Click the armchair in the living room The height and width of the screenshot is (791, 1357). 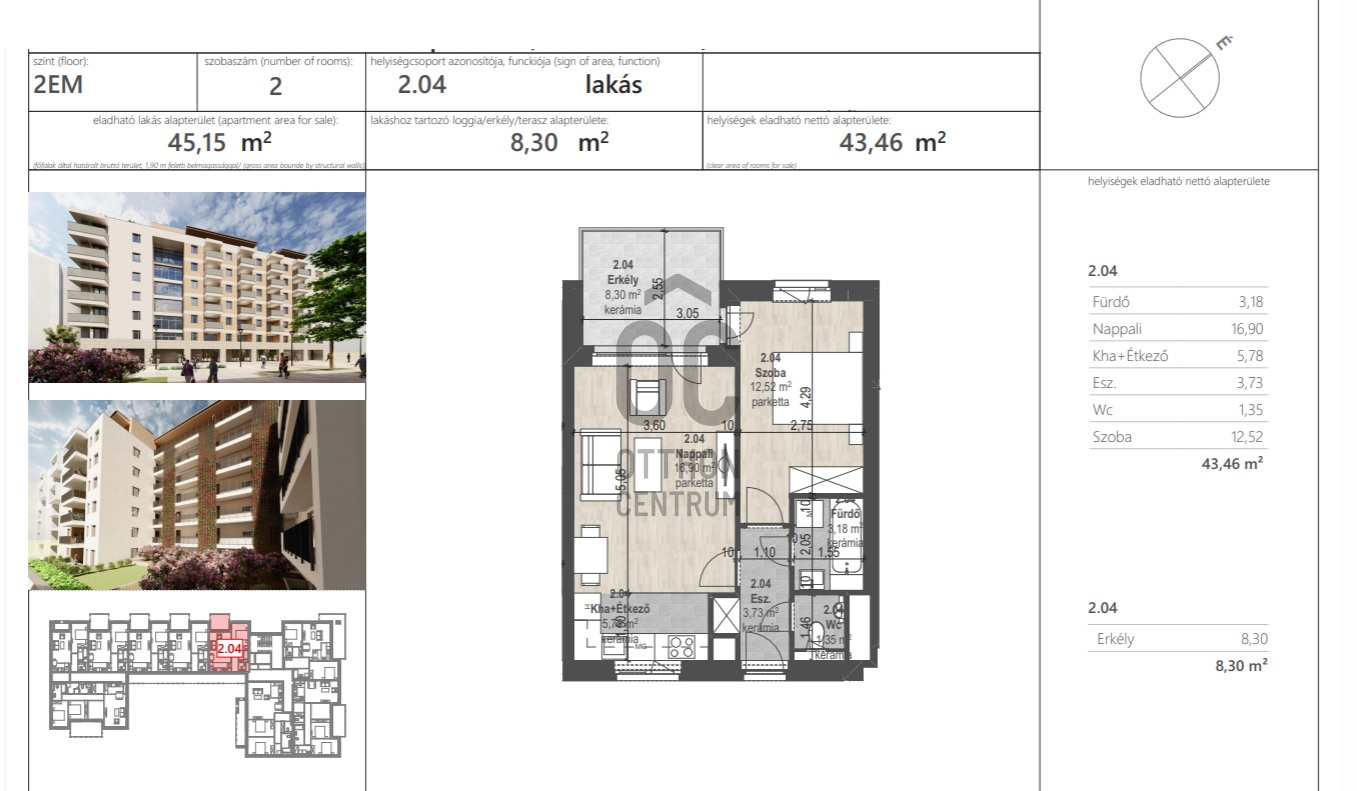coord(646,396)
